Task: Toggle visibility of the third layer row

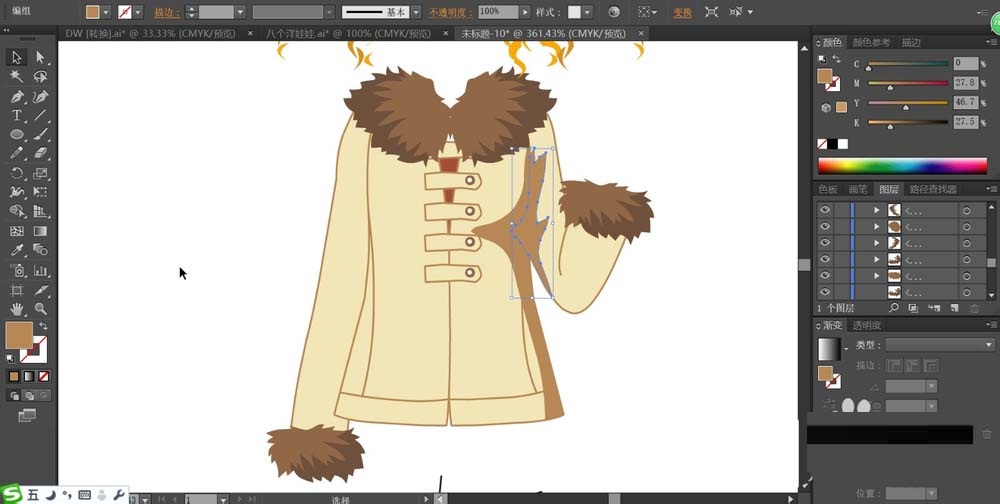Action: coord(825,243)
